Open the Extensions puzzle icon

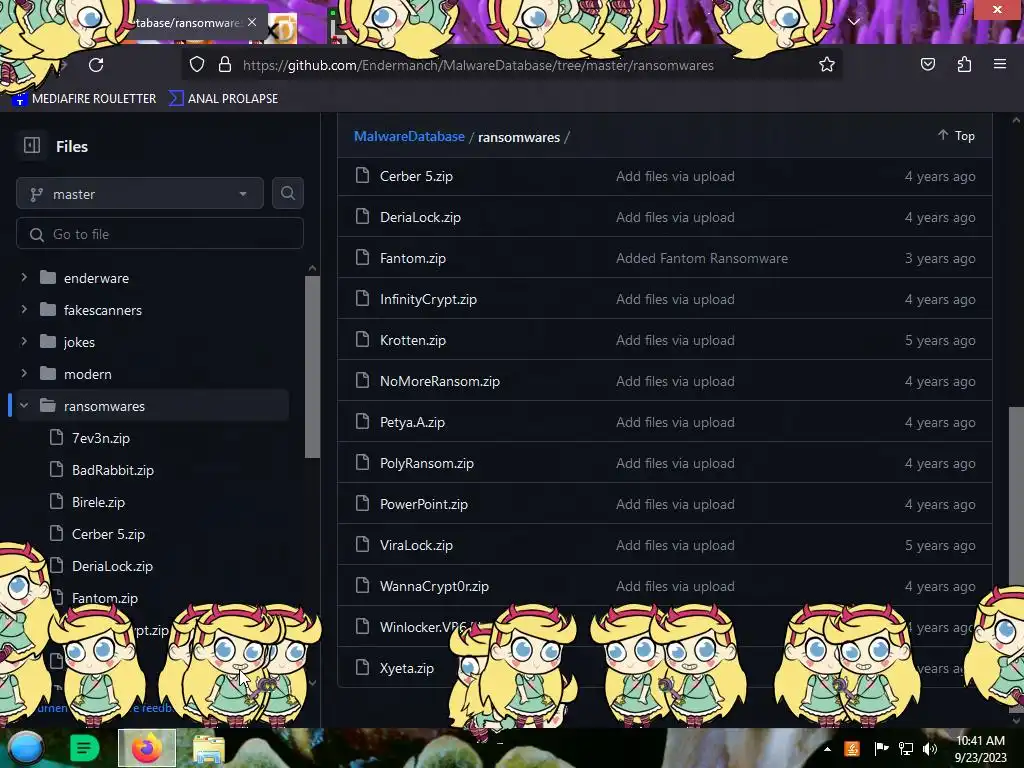964,64
